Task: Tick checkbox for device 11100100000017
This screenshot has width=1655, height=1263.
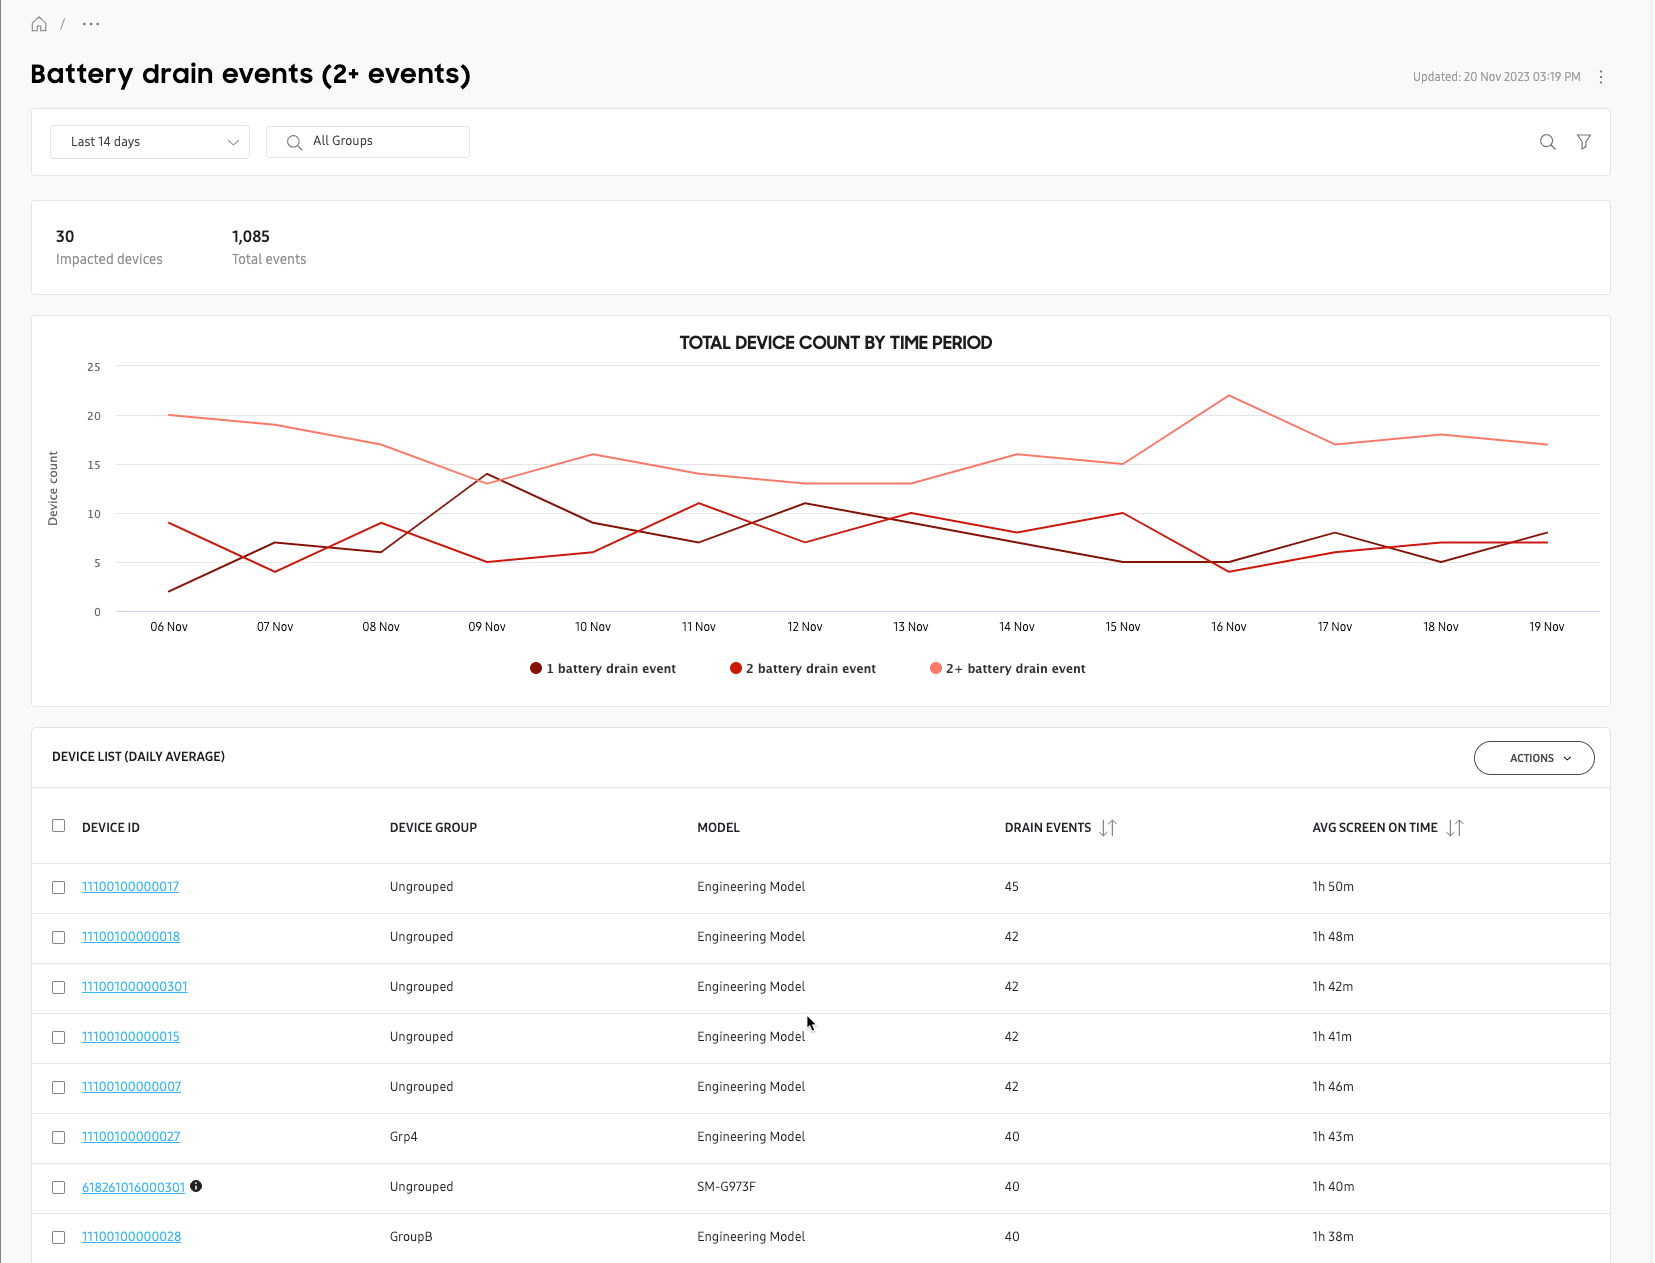Action: 59,888
